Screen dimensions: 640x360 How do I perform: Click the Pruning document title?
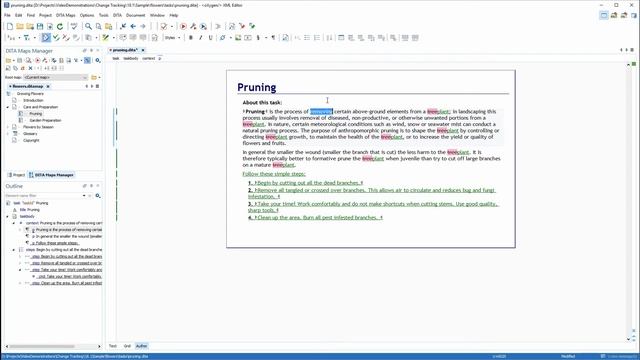(257, 87)
